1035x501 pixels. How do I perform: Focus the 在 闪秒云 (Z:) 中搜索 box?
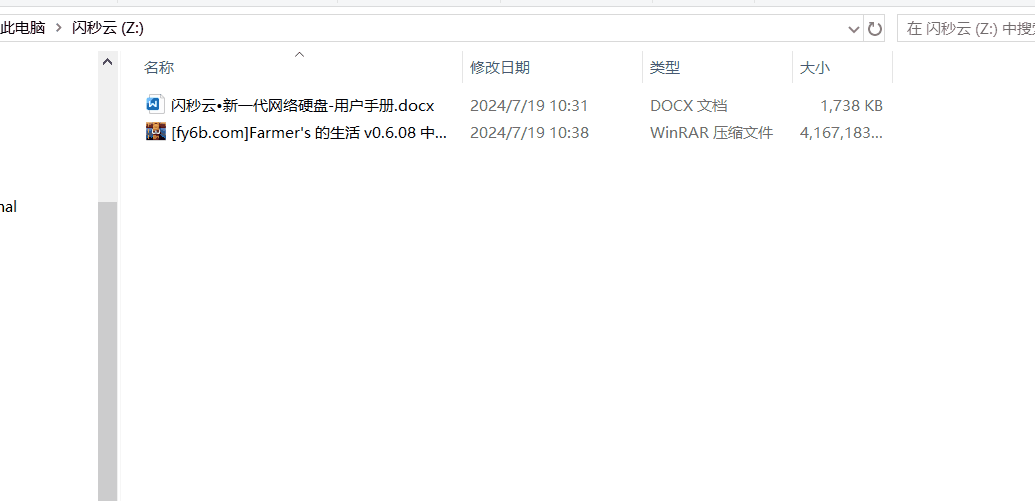pyautogui.click(x=966, y=28)
